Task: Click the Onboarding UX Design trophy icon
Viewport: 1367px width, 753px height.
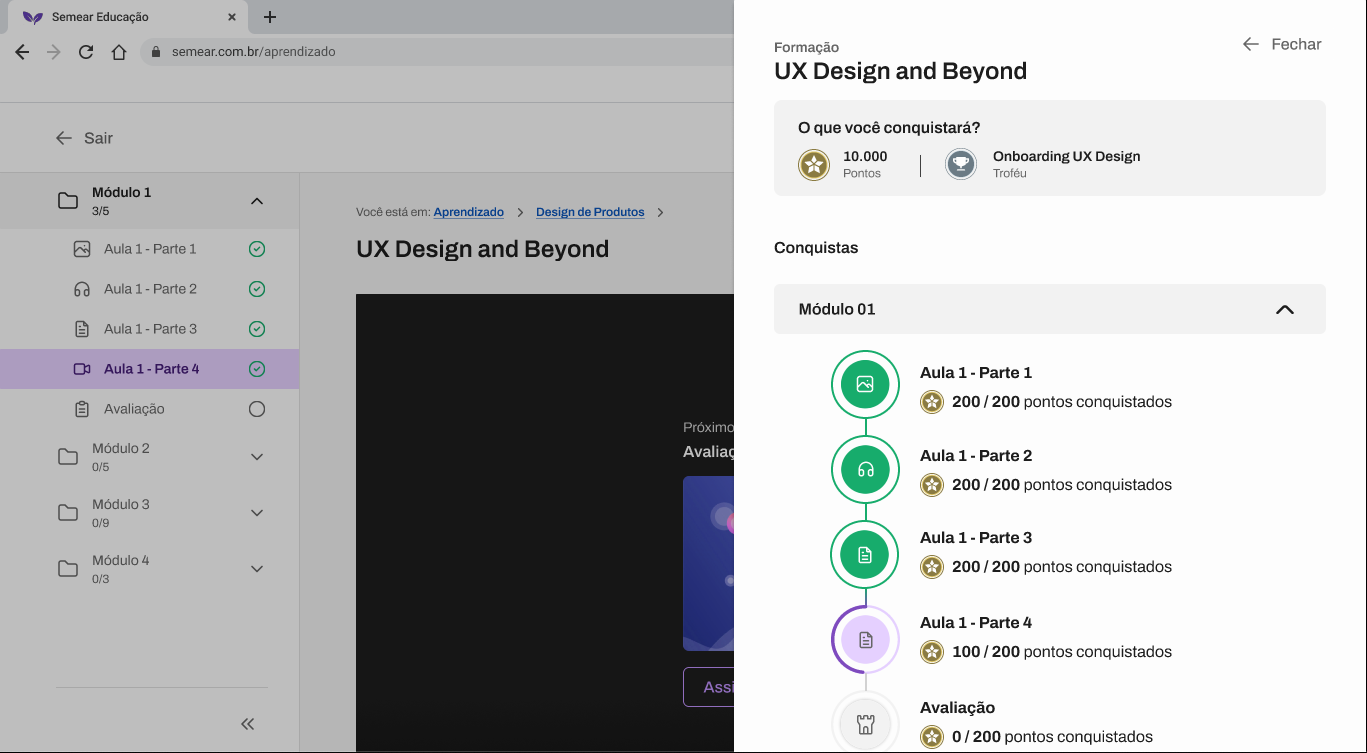Action: [x=961, y=164]
